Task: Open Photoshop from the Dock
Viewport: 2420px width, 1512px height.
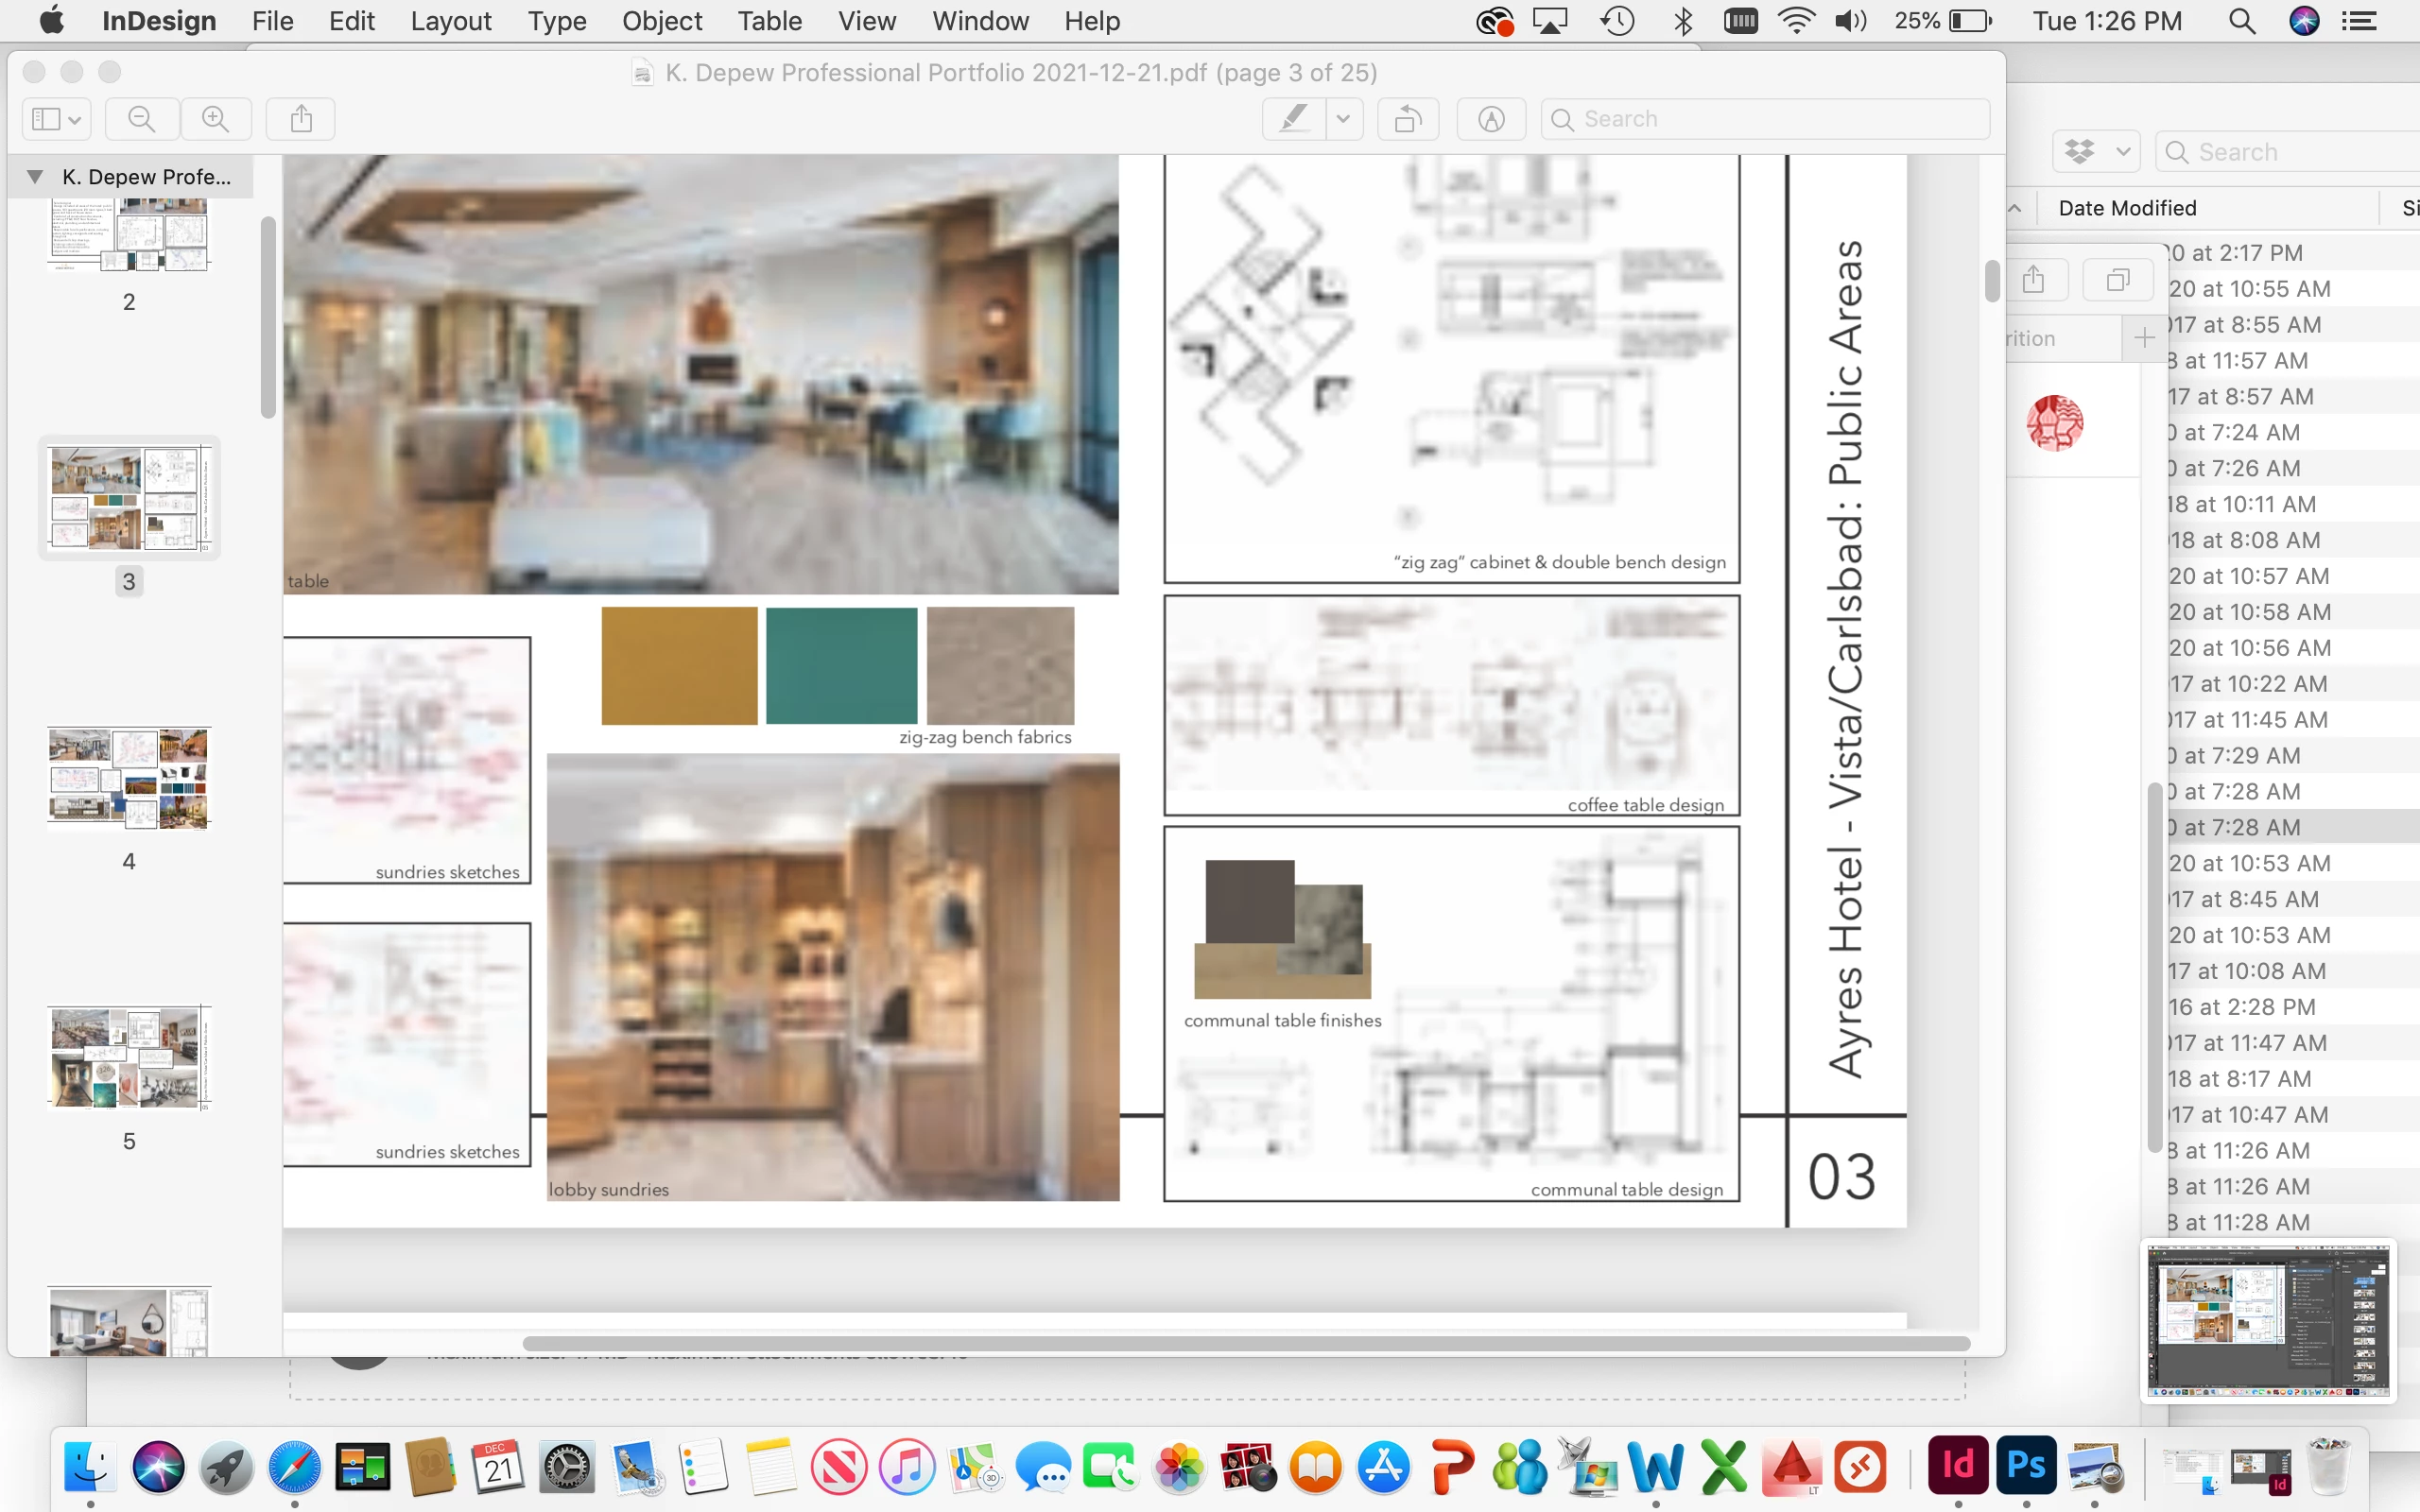Action: pyautogui.click(x=2025, y=1466)
